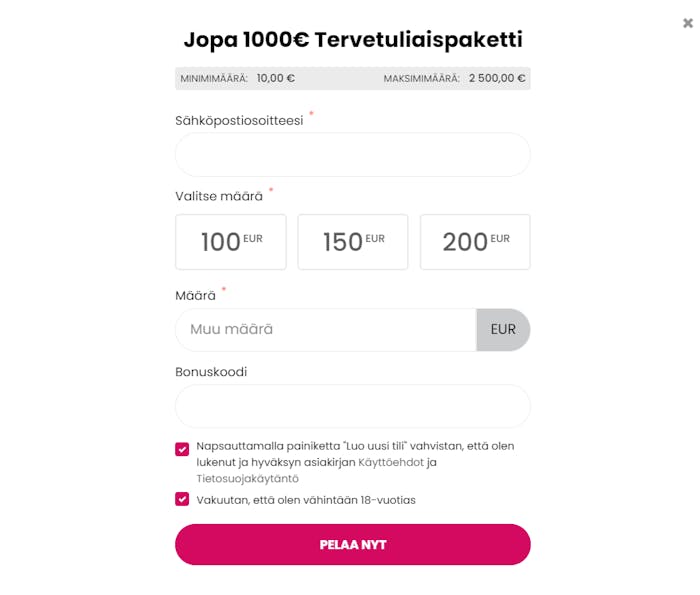Click the PELAA NYT button
This screenshot has height=595, width=700.
(353, 545)
